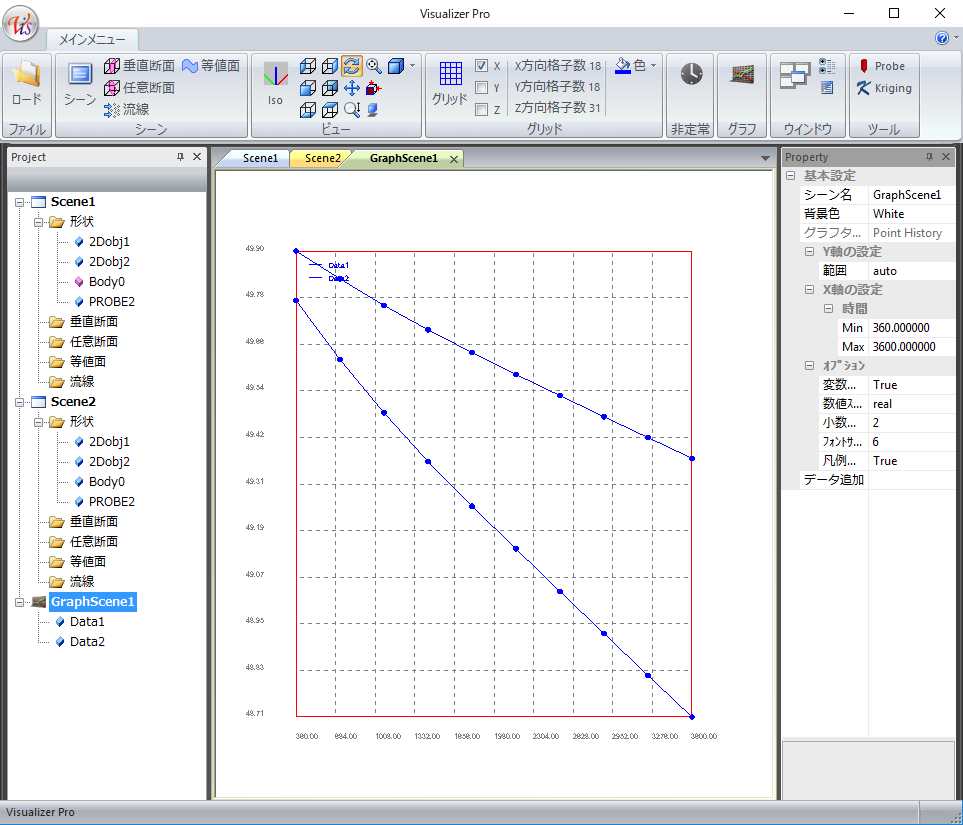Select the Kriging tool

click(x=884, y=88)
